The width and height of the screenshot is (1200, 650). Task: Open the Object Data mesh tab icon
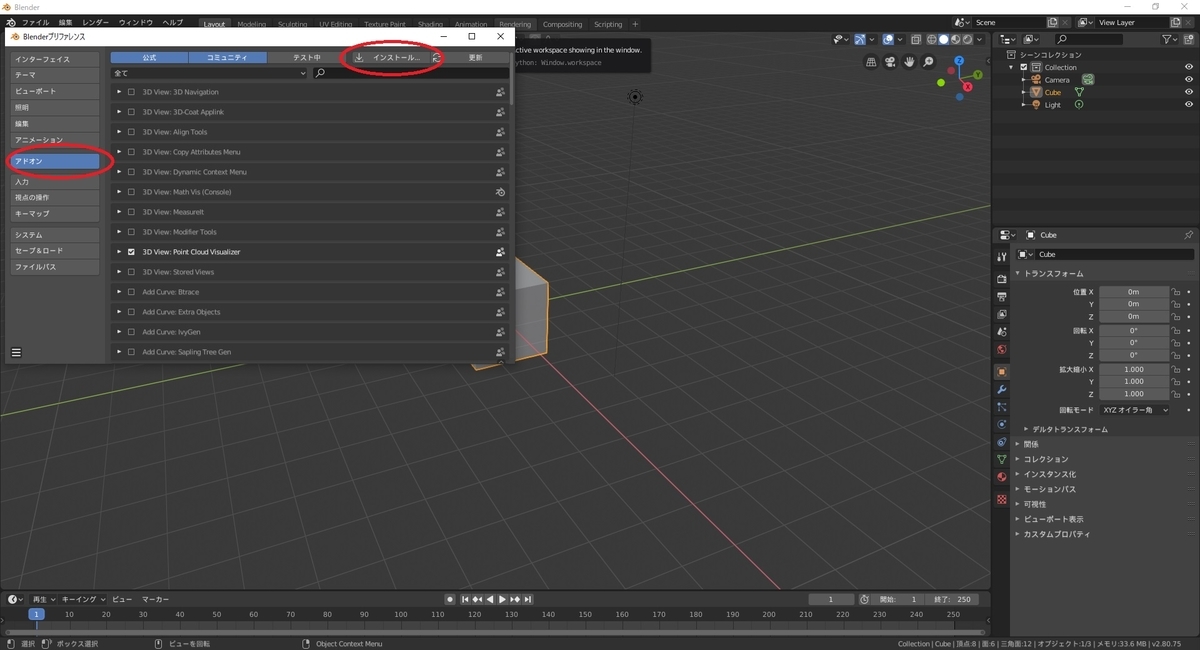pos(1002,459)
